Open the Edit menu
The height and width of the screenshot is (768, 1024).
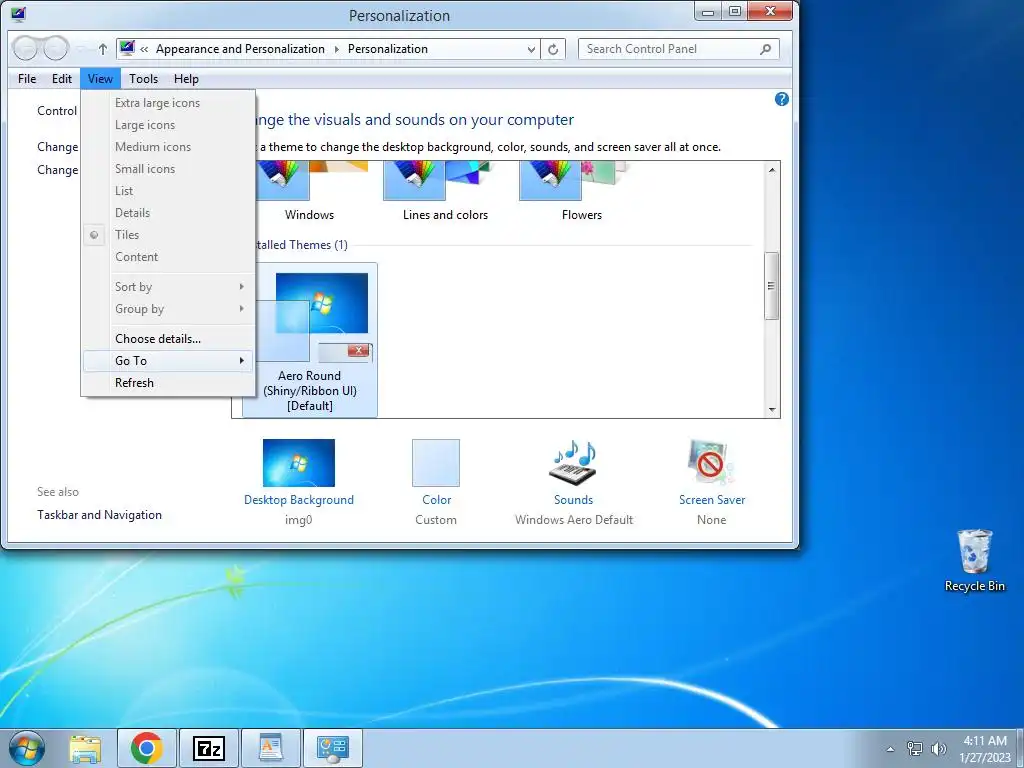click(x=61, y=79)
